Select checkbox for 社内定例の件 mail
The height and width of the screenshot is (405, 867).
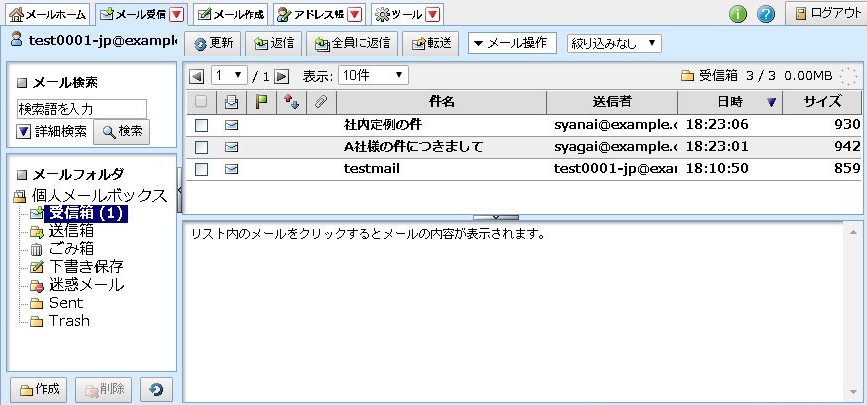click(202, 125)
